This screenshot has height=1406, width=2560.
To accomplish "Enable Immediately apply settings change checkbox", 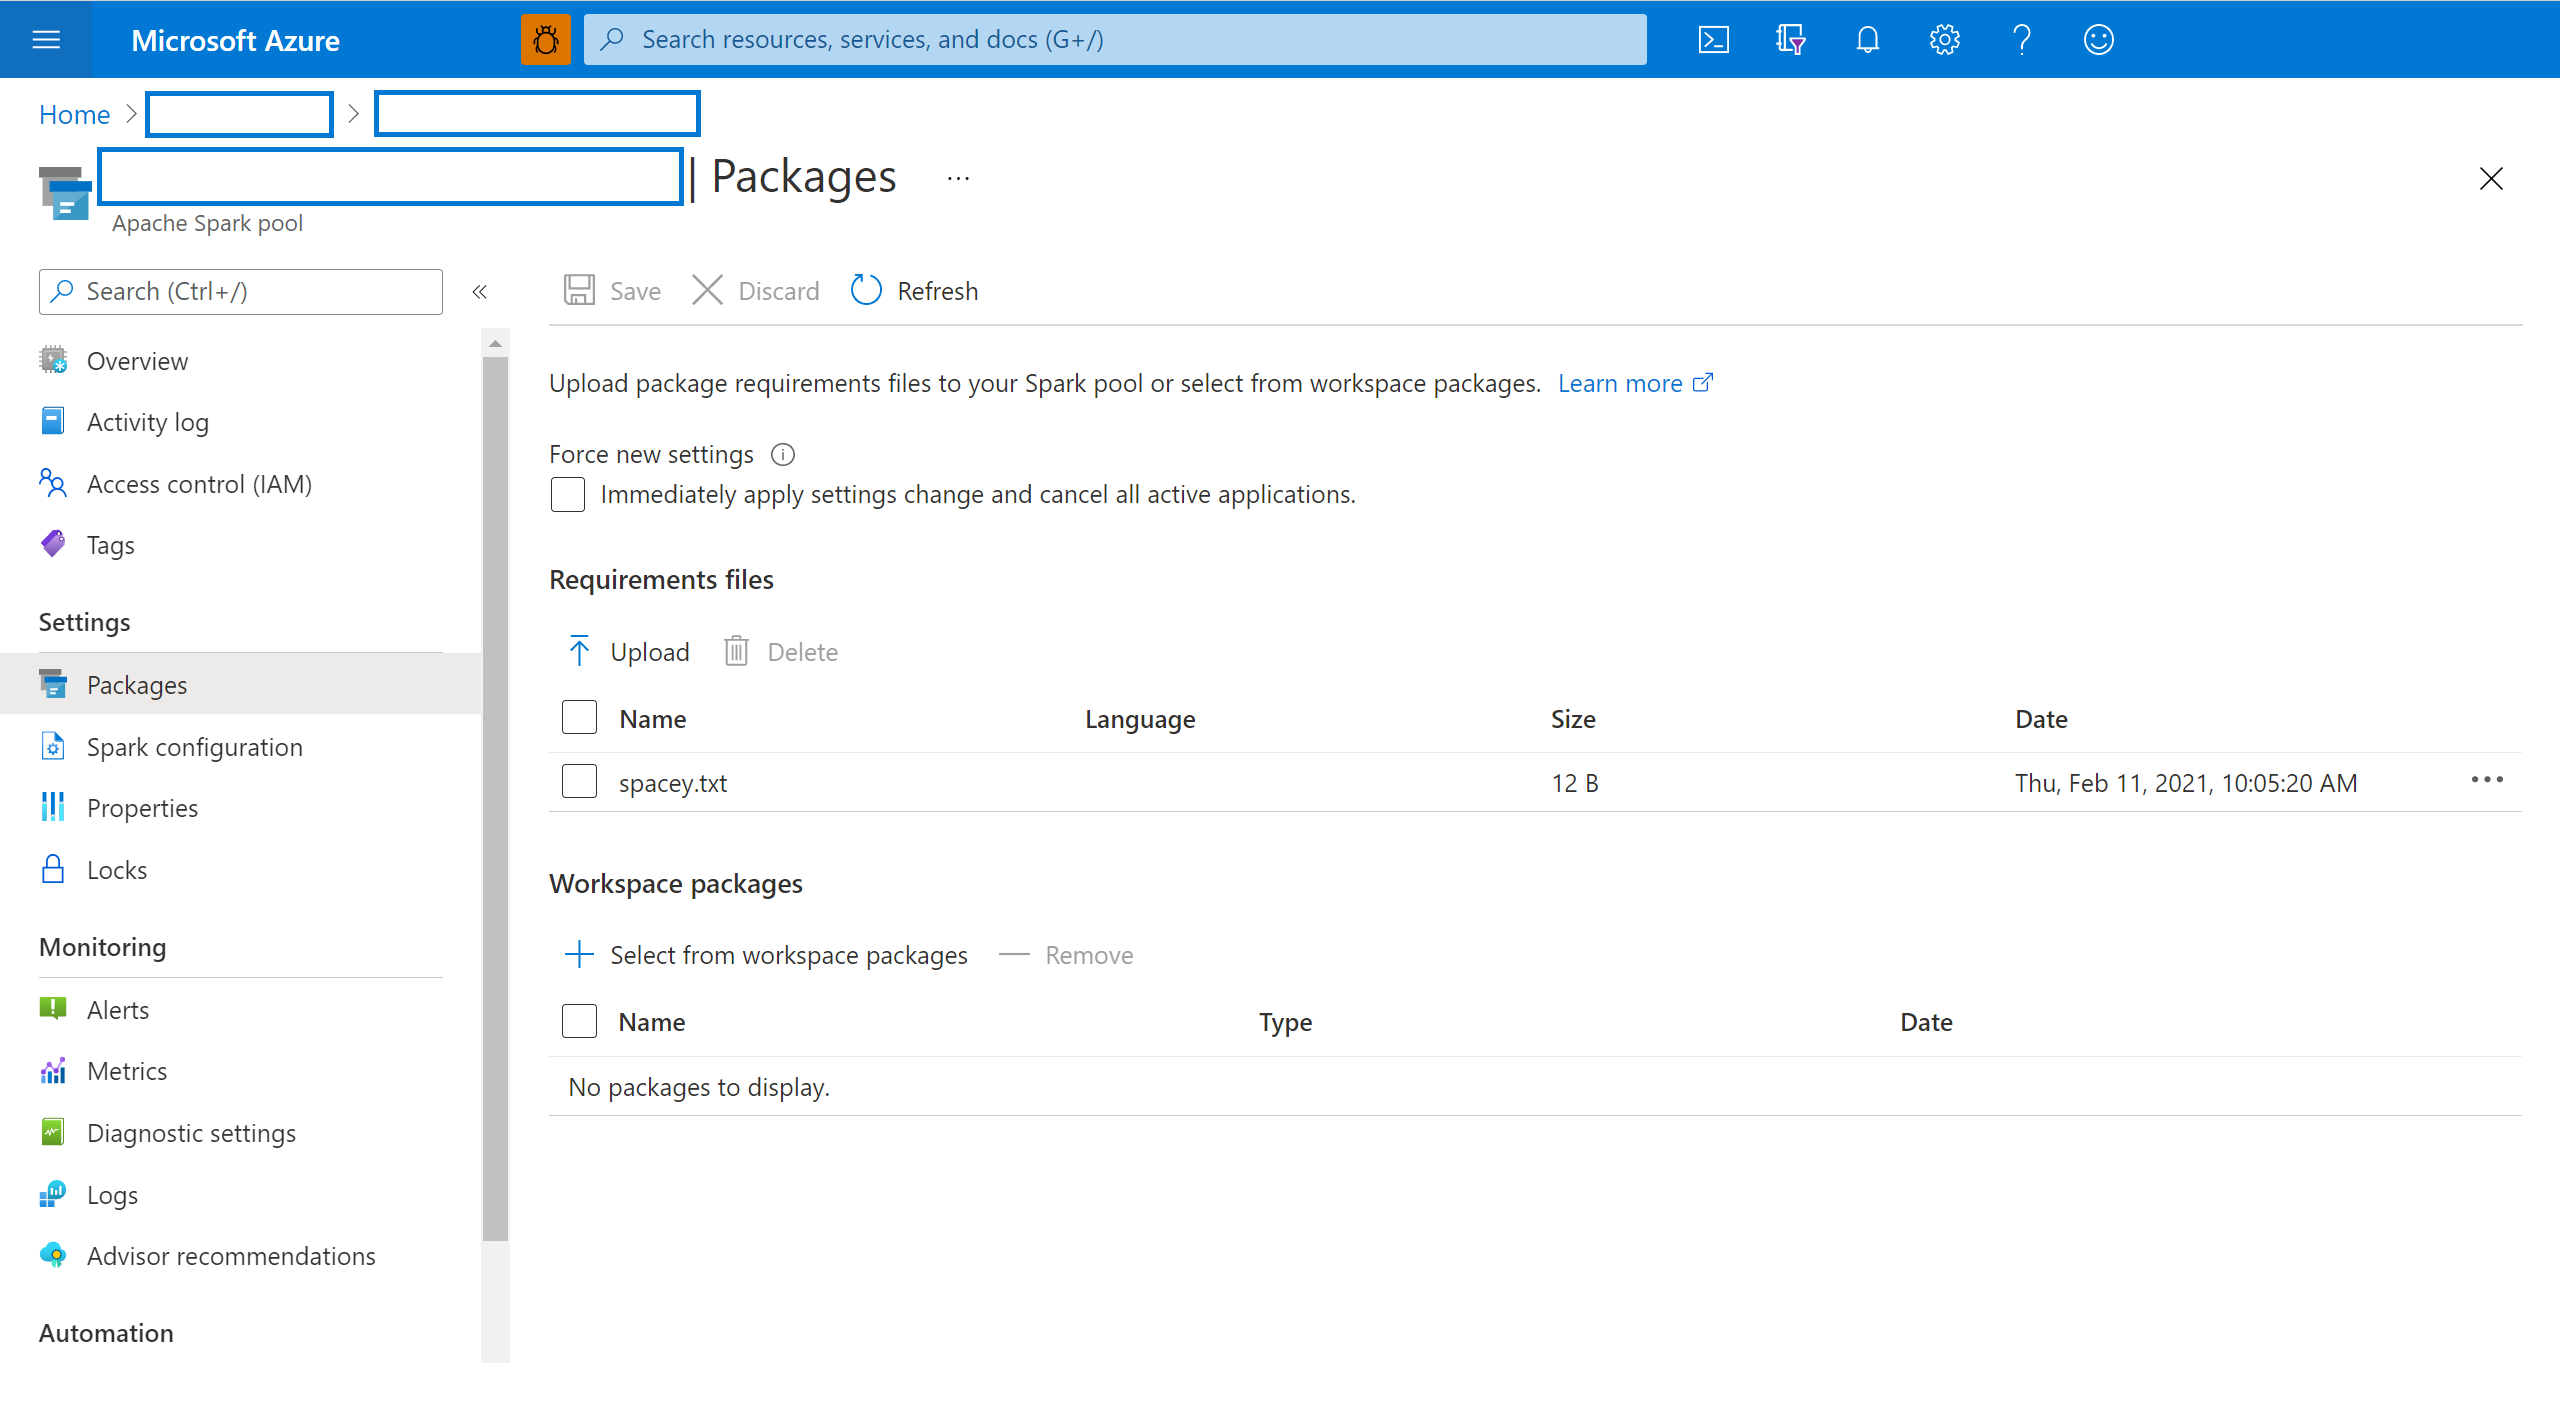I will pyautogui.click(x=568, y=495).
